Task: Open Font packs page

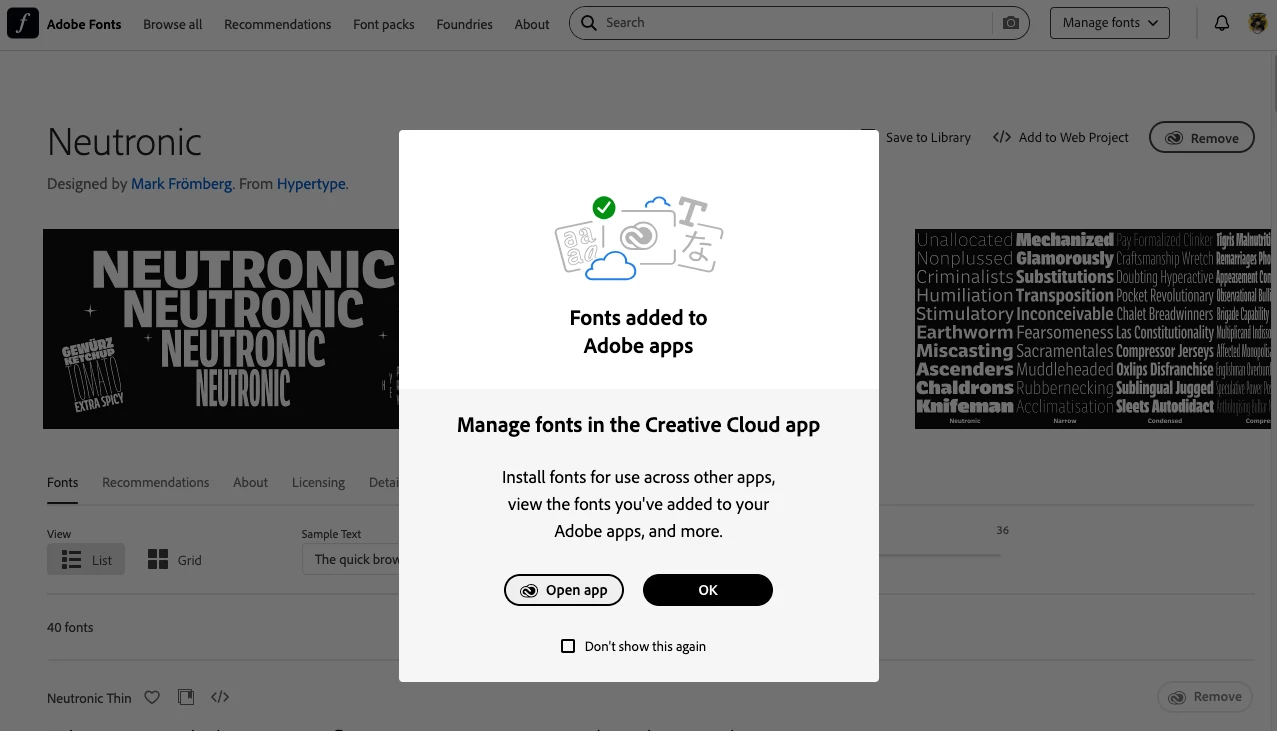Action: pyautogui.click(x=384, y=24)
